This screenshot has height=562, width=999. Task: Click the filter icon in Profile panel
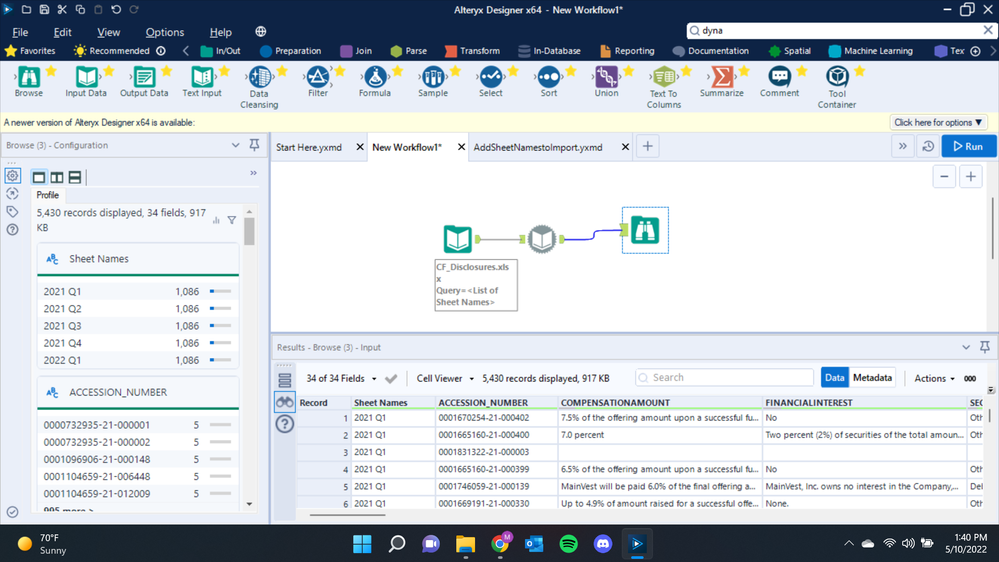tap(232, 220)
